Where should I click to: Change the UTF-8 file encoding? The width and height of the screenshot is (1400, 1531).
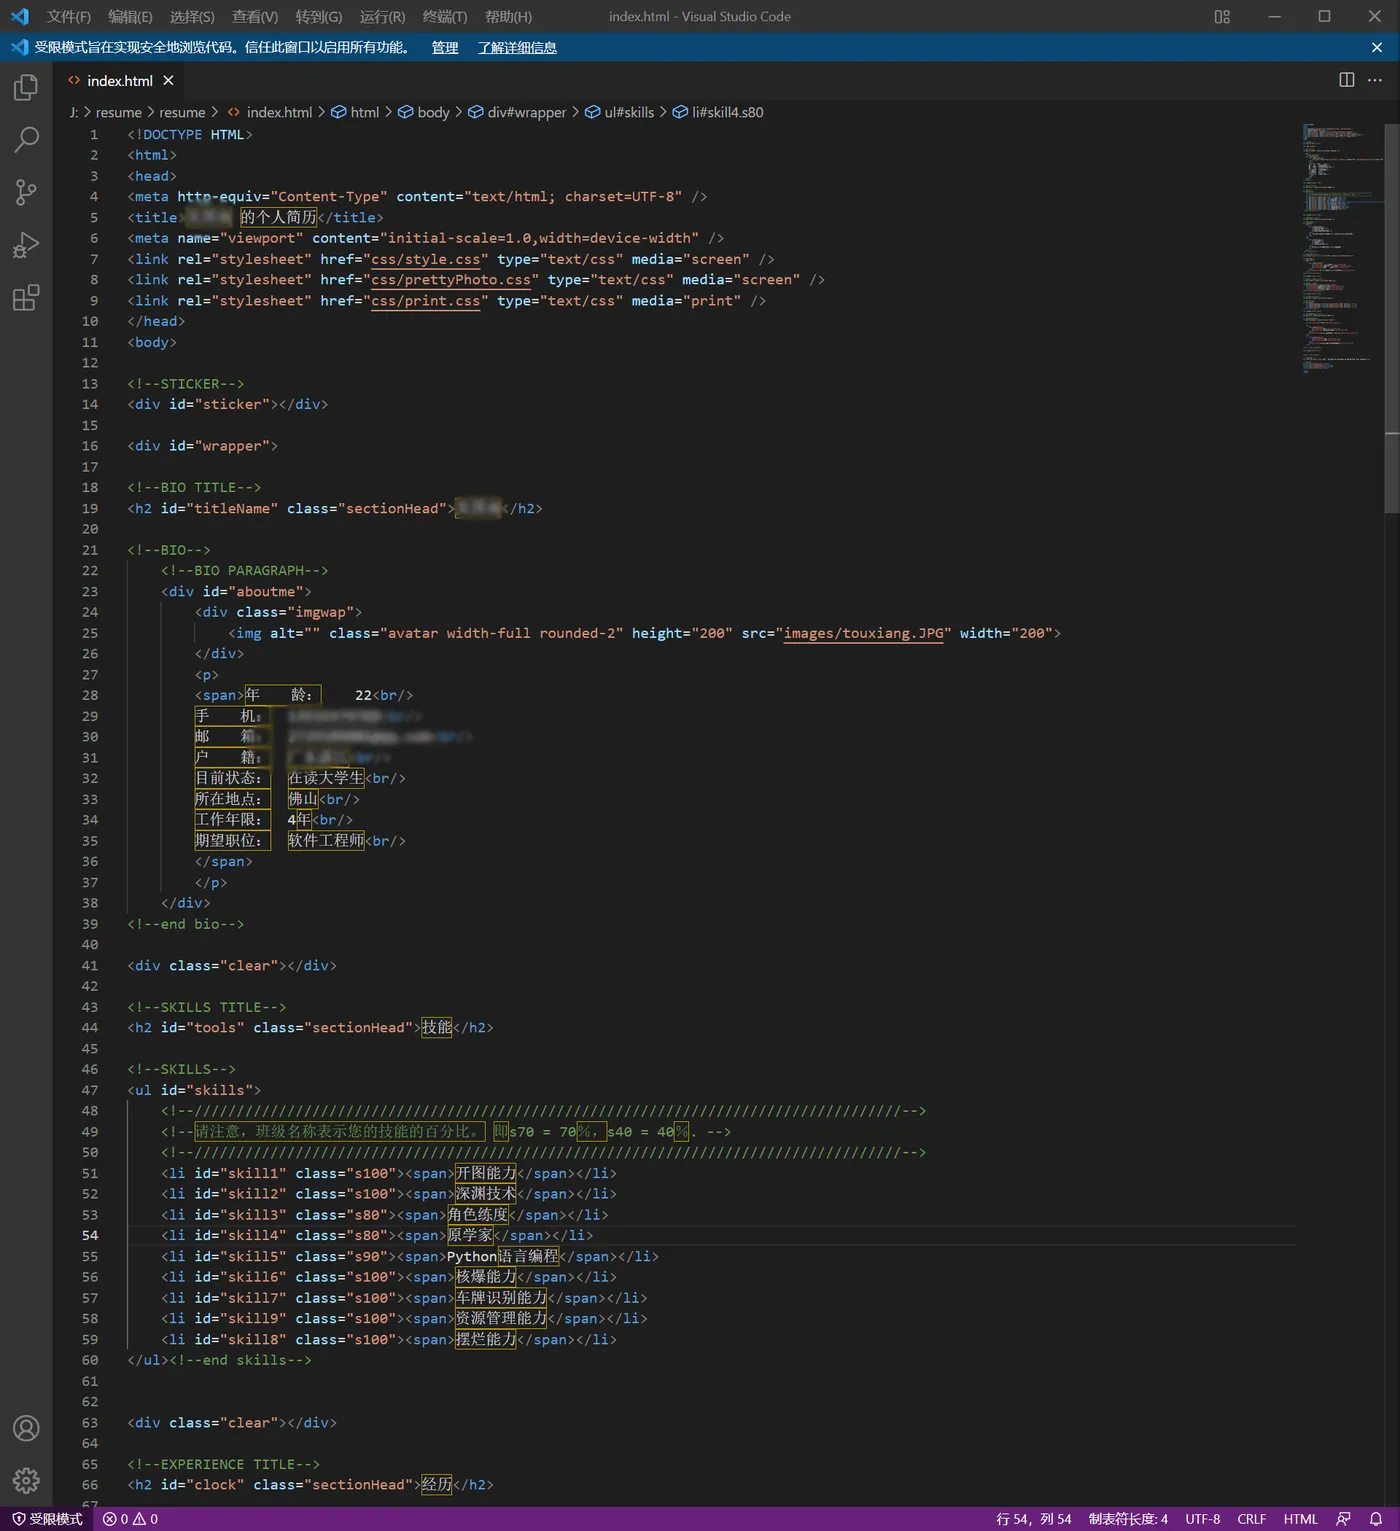(1203, 1518)
